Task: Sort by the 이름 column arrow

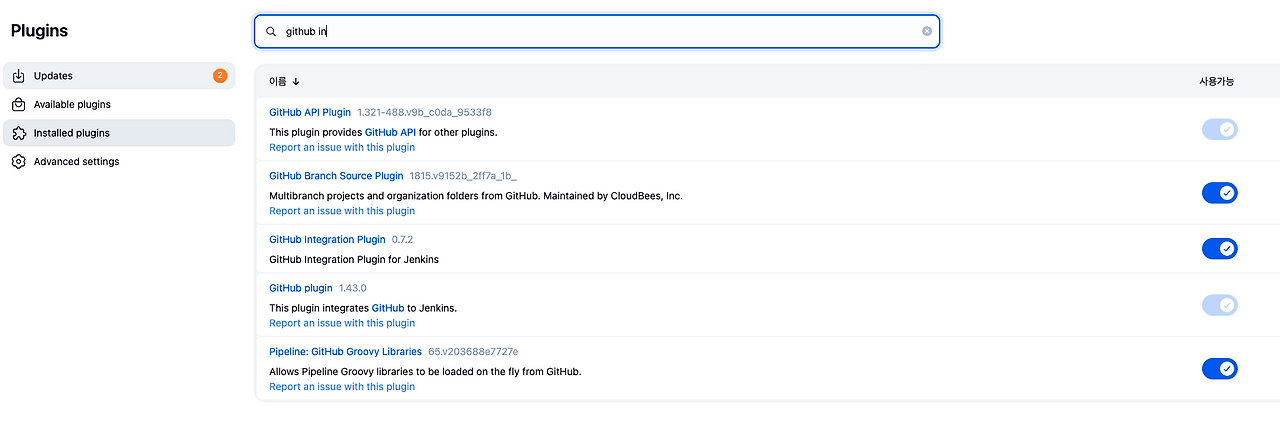Action: 296,82
